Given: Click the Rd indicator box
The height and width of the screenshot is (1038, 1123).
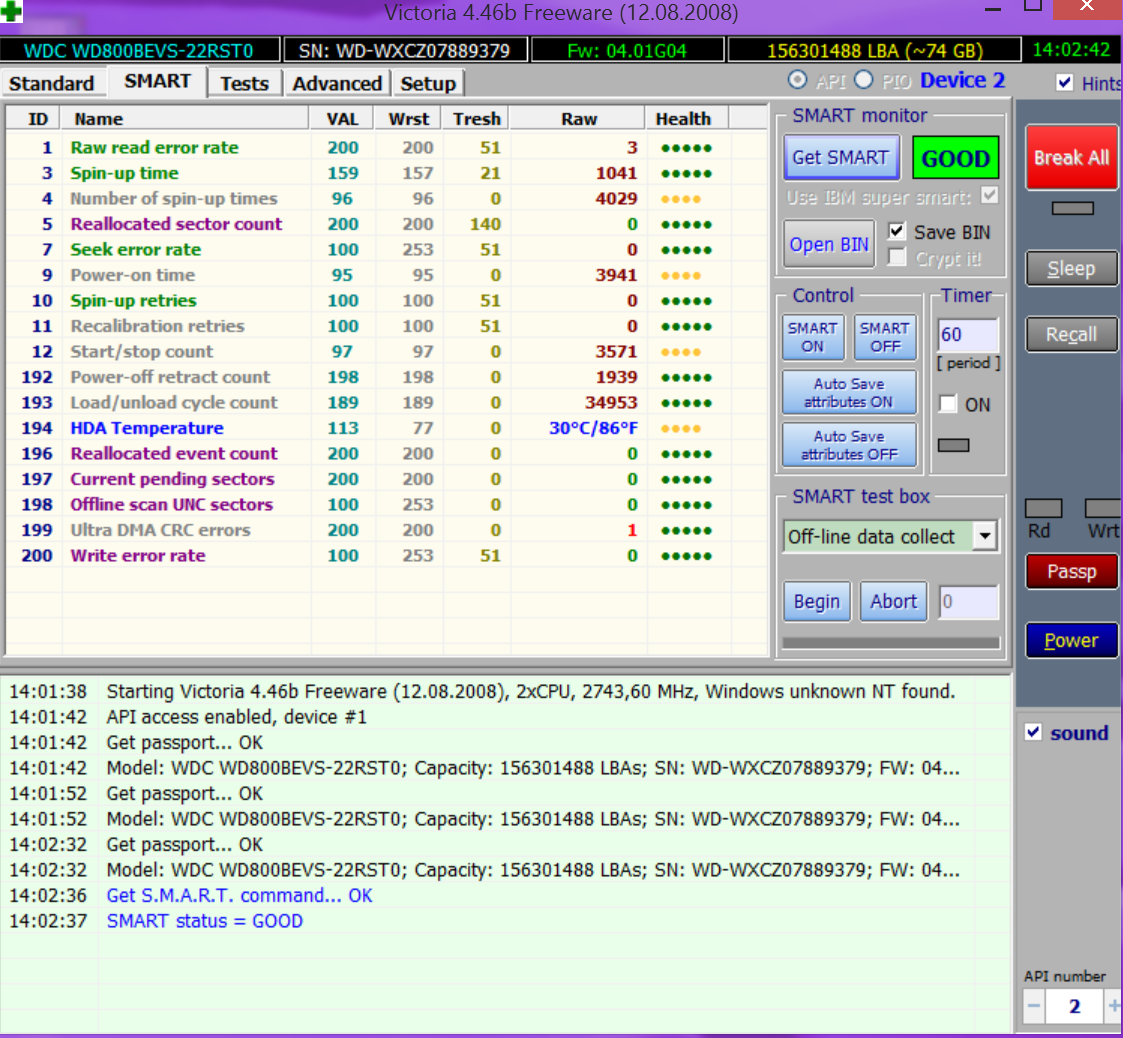Looking at the screenshot, I should (x=1044, y=509).
